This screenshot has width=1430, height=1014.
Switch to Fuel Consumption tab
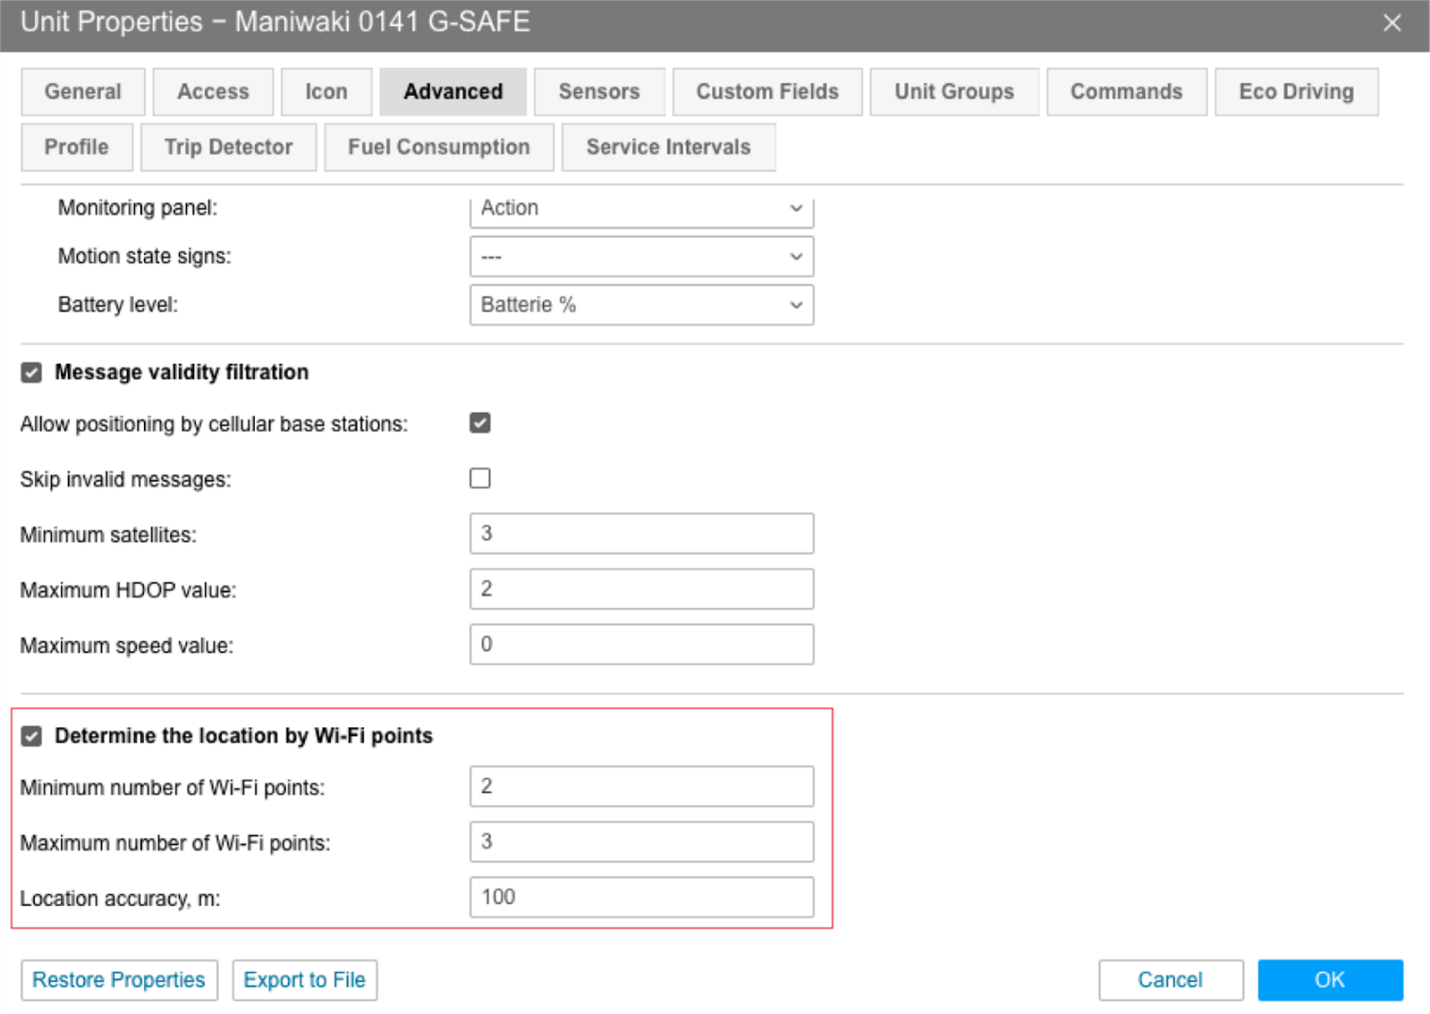click(x=439, y=147)
